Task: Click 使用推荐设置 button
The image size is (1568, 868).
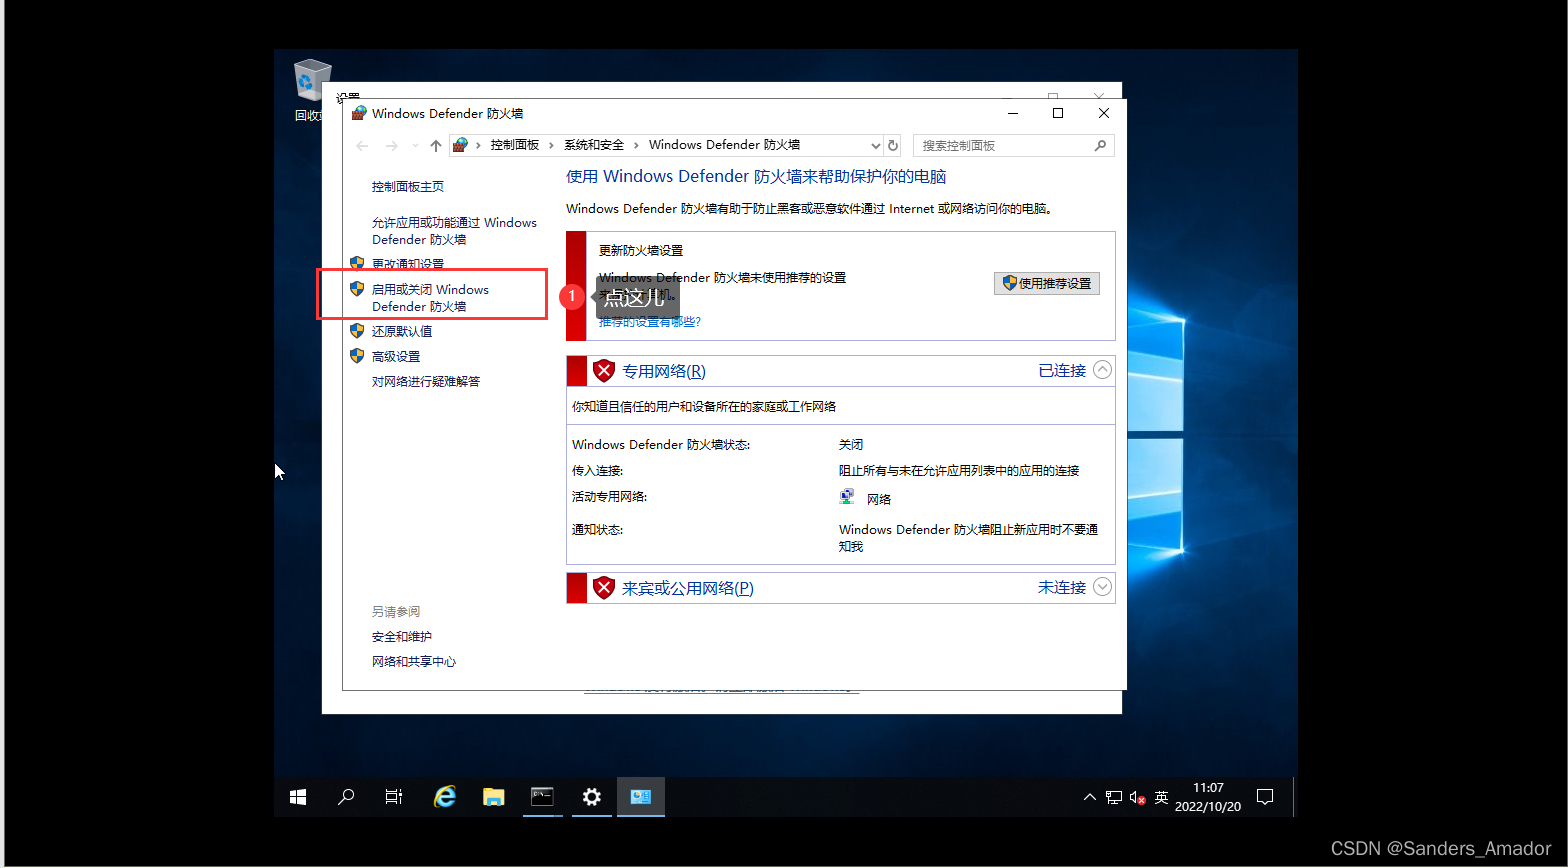Action: 1047,283
